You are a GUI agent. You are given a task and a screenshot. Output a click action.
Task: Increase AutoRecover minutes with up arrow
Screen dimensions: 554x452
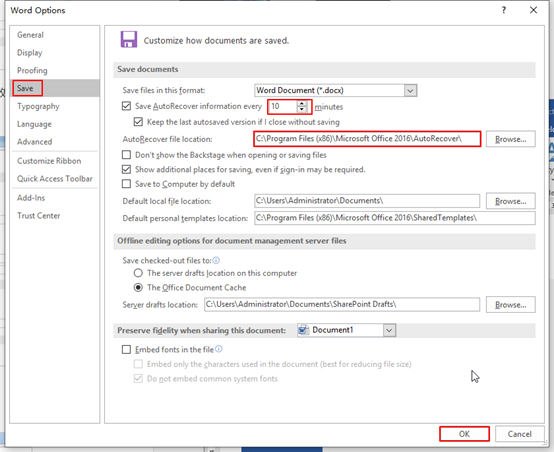[302, 104]
